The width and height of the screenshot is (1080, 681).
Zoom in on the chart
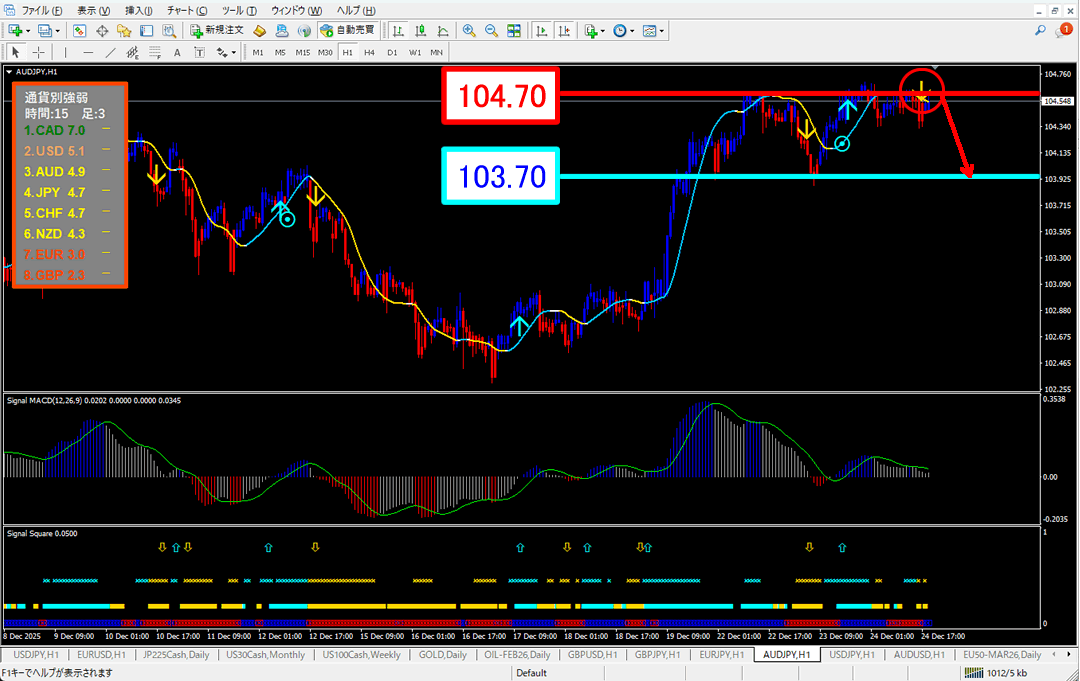(x=469, y=31)
